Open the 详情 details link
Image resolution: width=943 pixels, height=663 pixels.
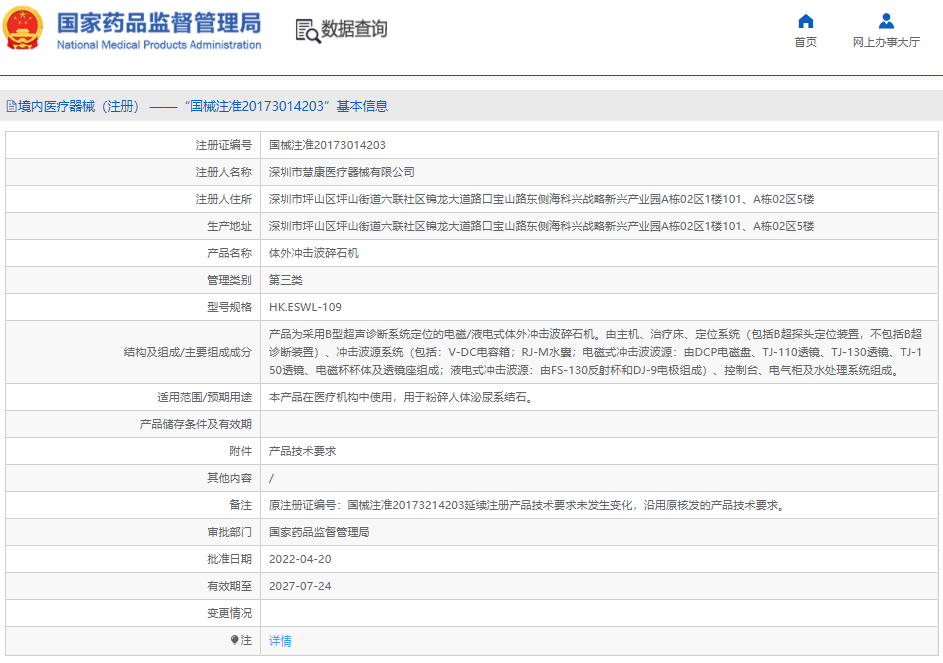point(280,641)
